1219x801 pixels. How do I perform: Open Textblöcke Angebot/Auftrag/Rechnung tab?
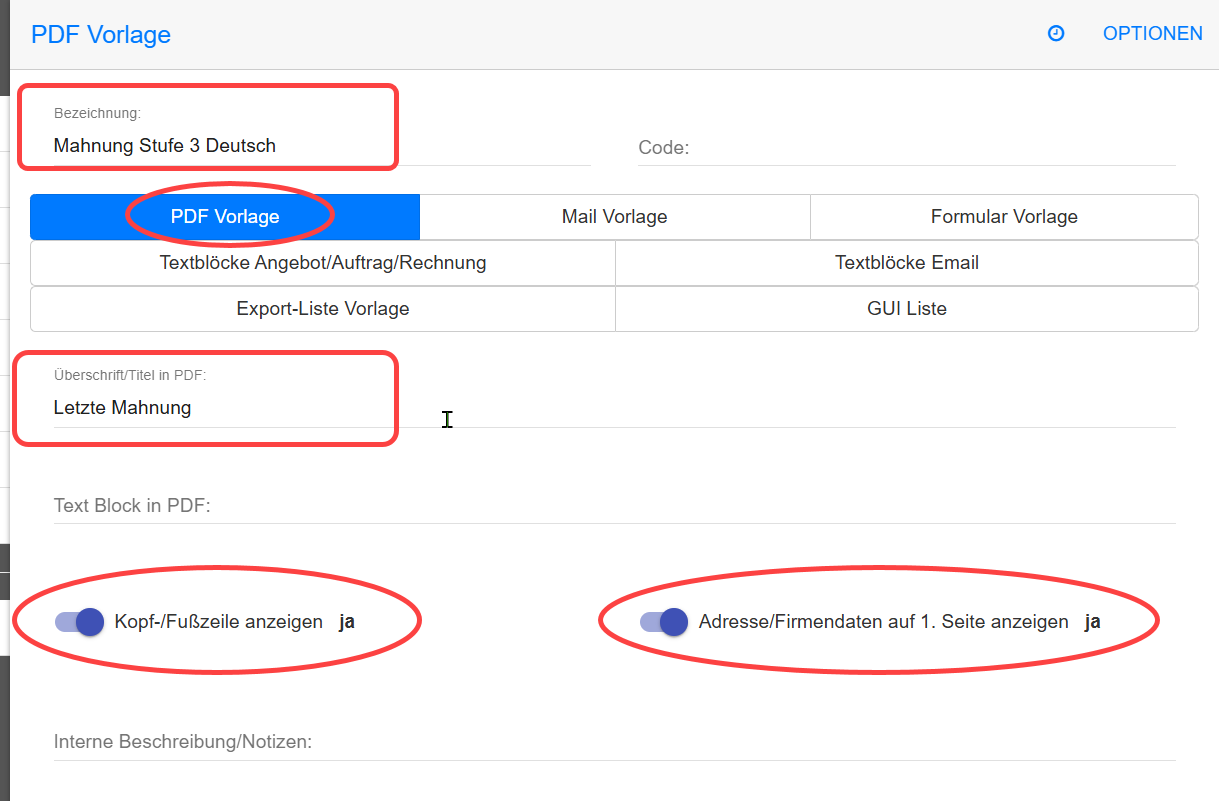tap(323, 263)
